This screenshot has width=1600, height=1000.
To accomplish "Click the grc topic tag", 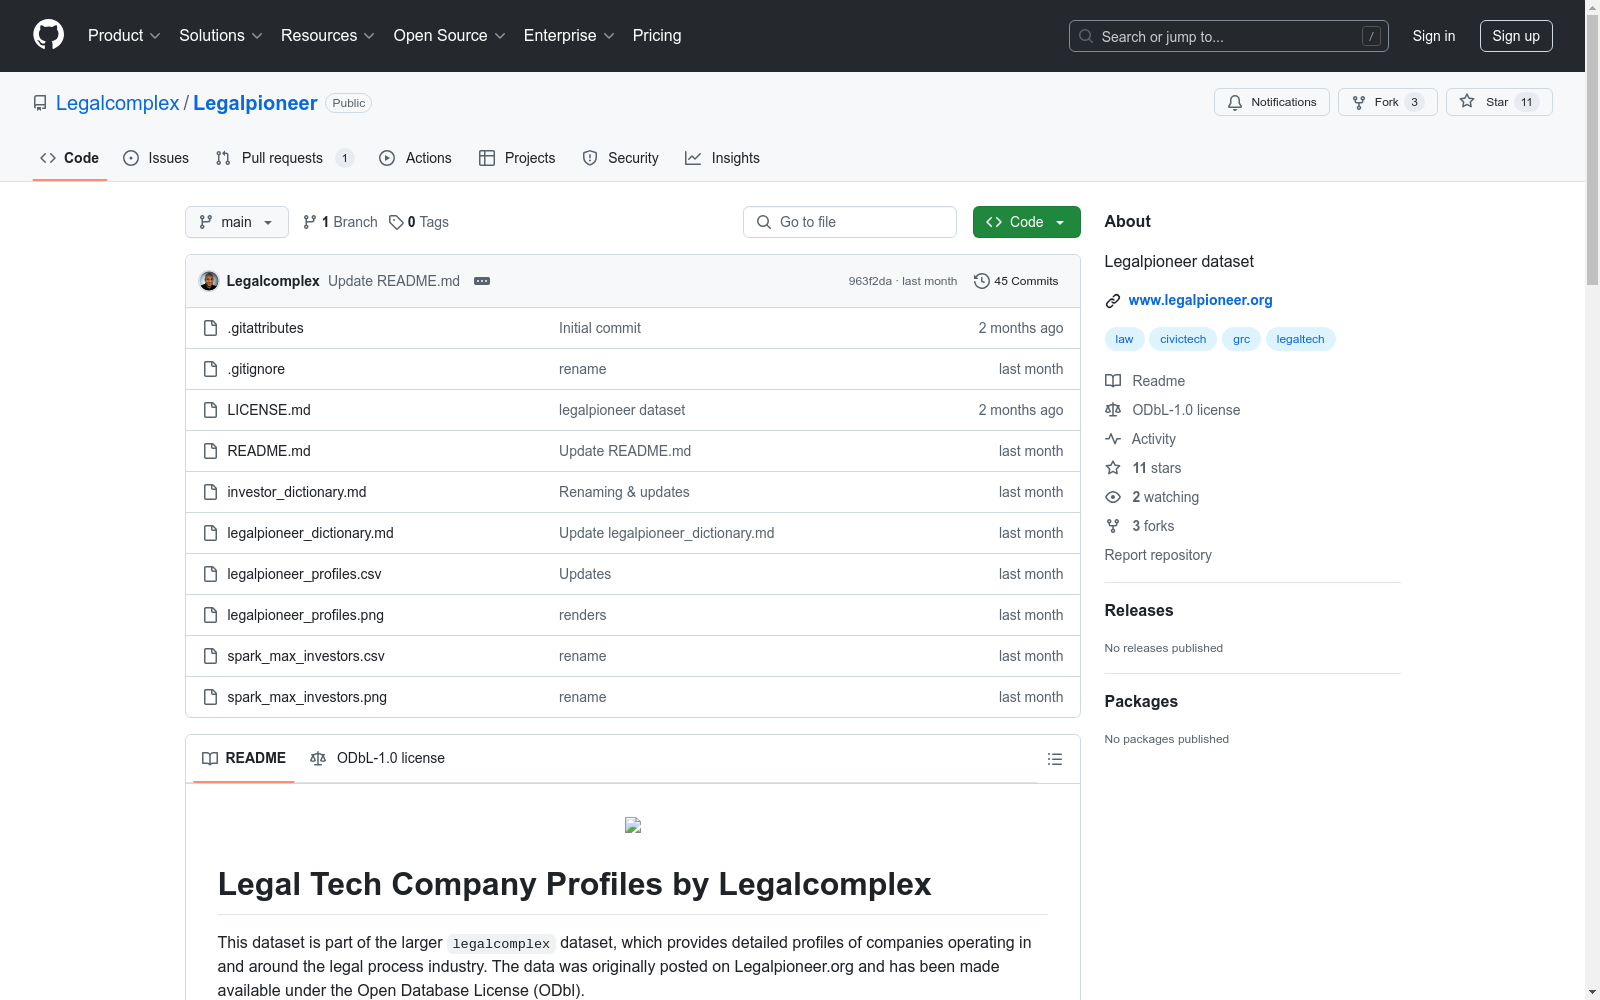I will 1241,339.
